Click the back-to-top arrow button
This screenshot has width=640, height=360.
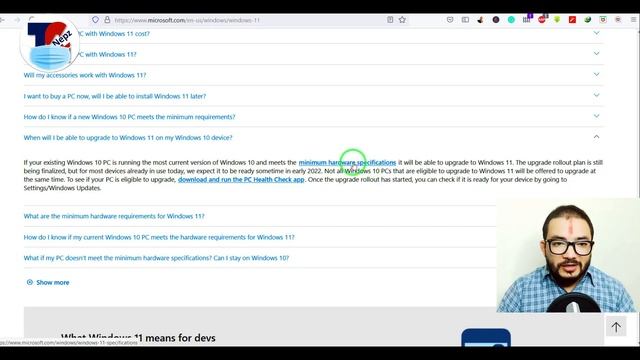pos(616,327)
